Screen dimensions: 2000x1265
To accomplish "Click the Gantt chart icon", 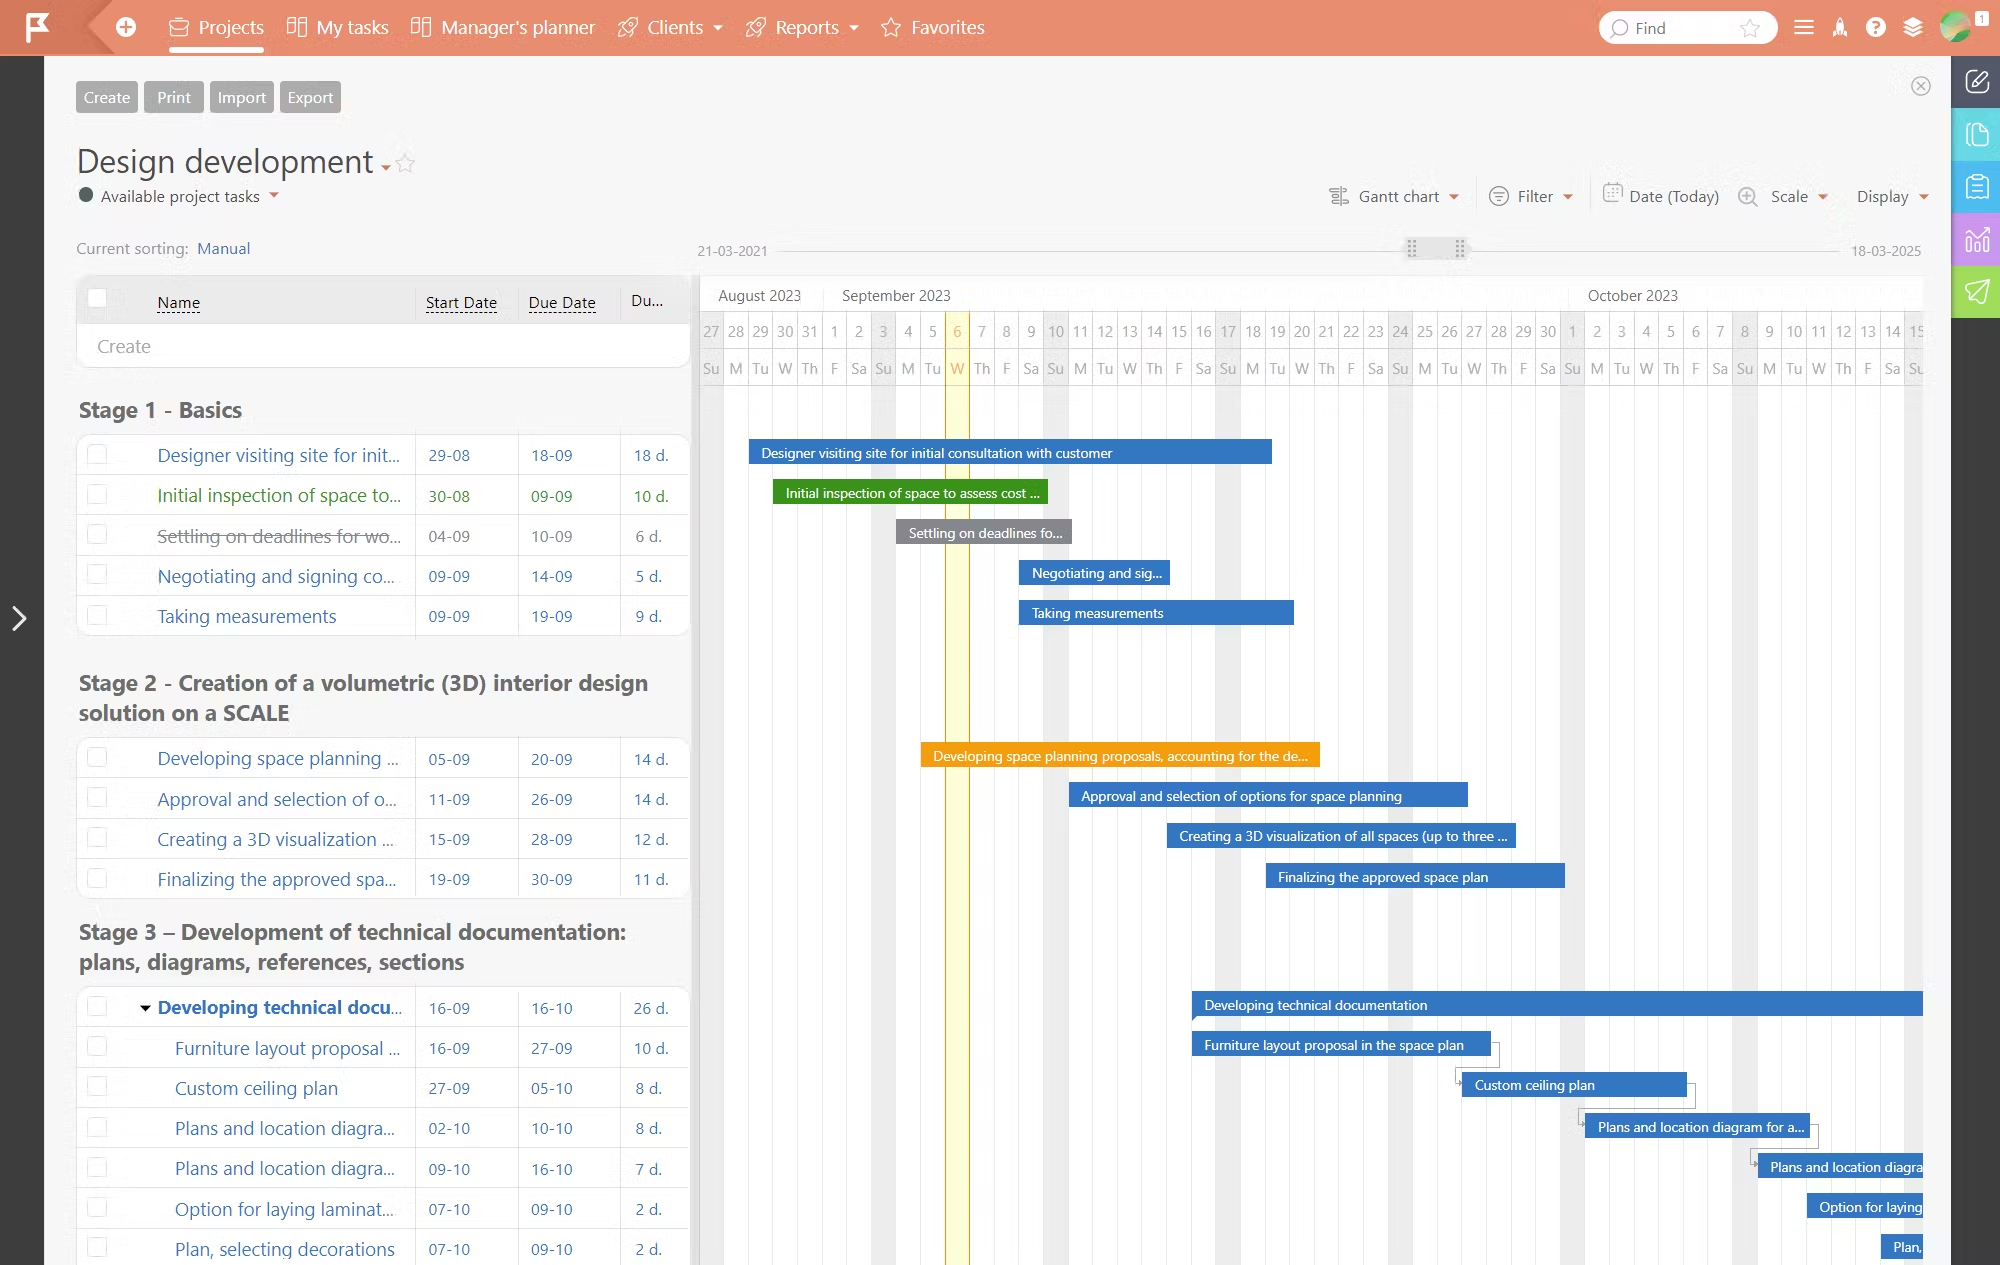I will click(x=1336, y=197).
